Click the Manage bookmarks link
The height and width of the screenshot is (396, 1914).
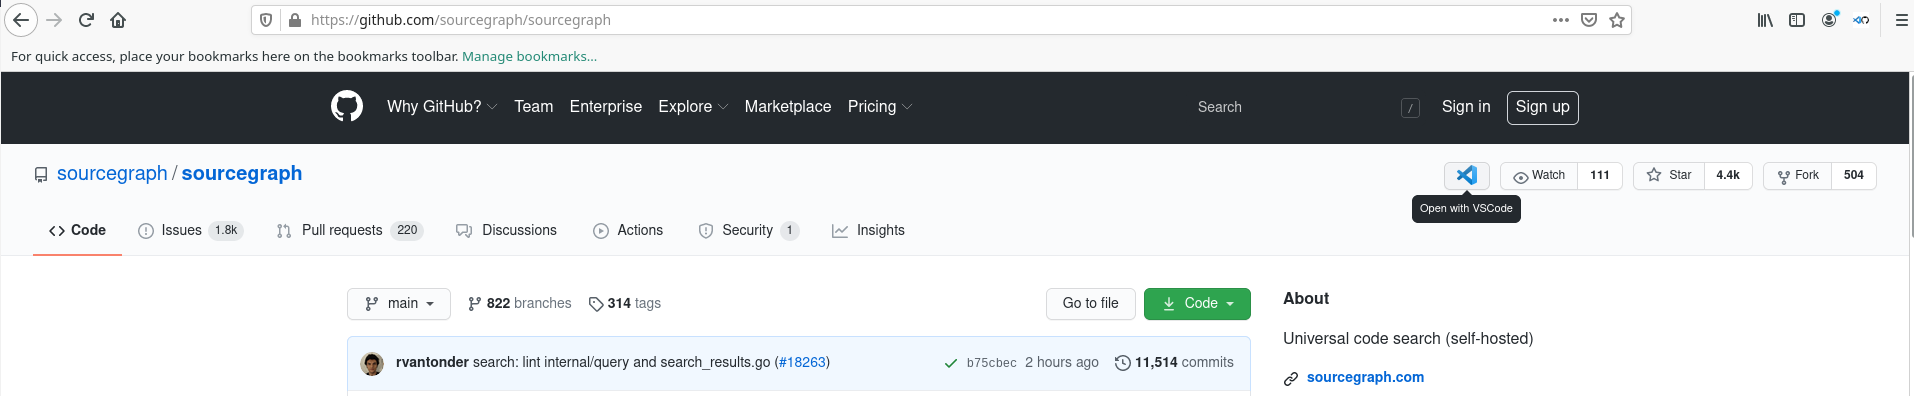529,57
